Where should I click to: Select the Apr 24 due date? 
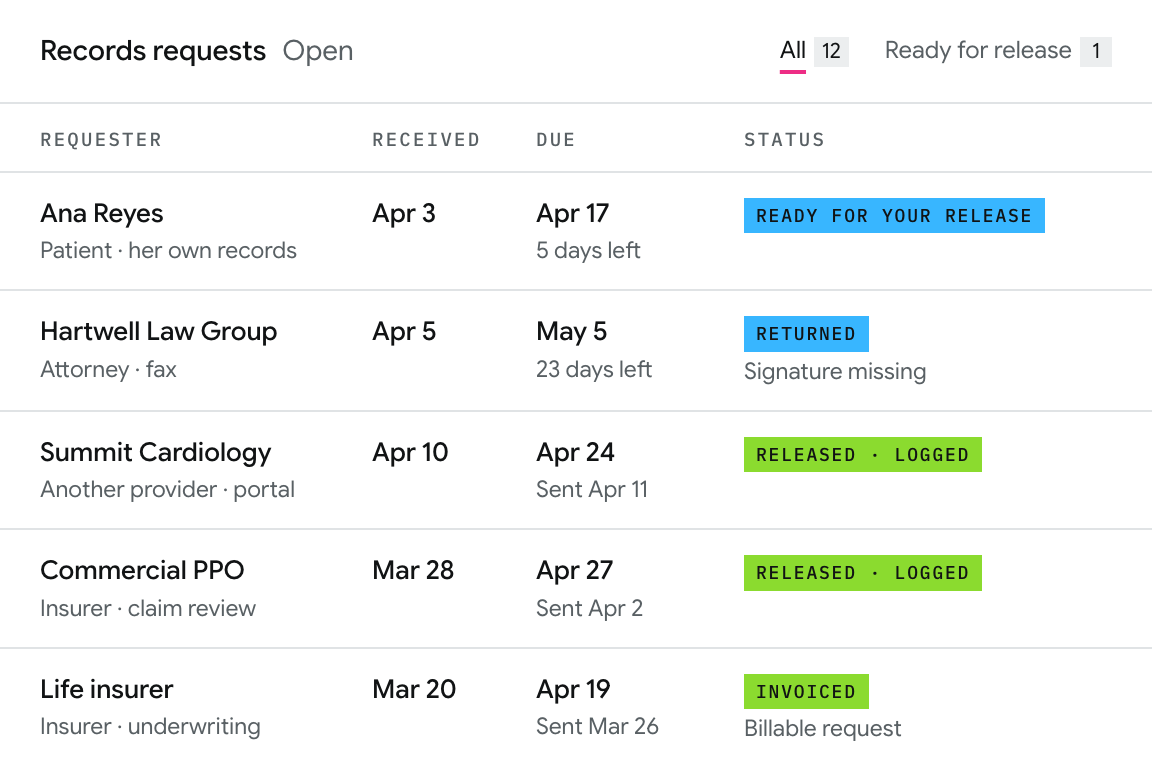[x=575, y=452]
